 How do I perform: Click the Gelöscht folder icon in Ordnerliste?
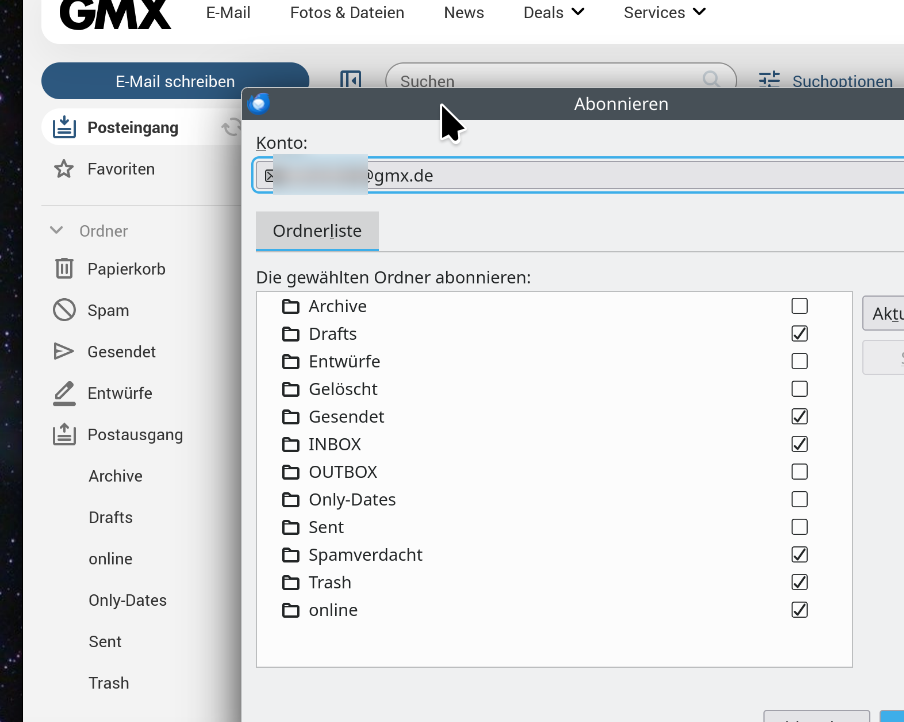291,389
